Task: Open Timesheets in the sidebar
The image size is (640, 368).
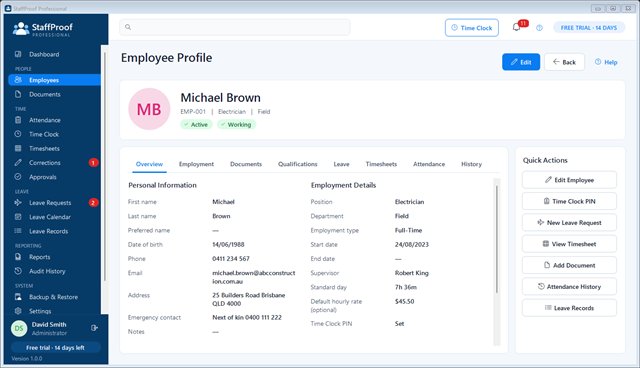Action: tap(54, 149)
